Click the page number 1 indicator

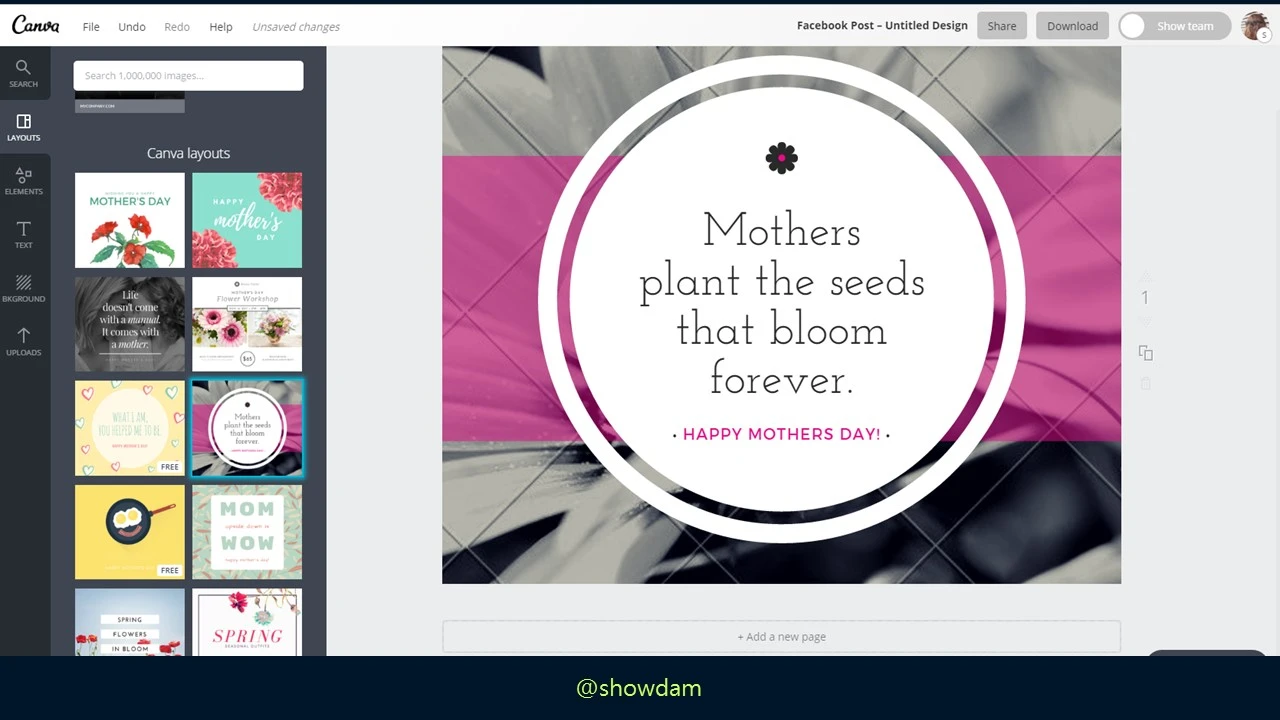(x=1145, y=298)
